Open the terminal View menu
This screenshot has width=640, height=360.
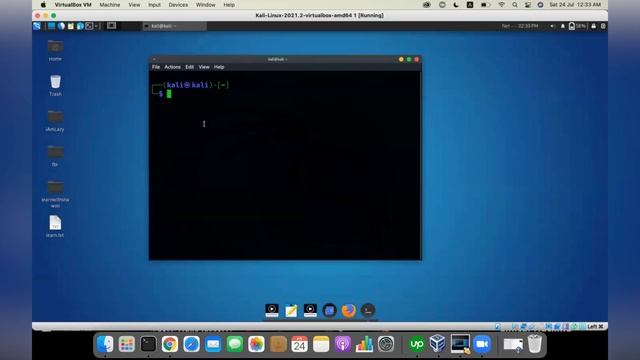[204, 67]
